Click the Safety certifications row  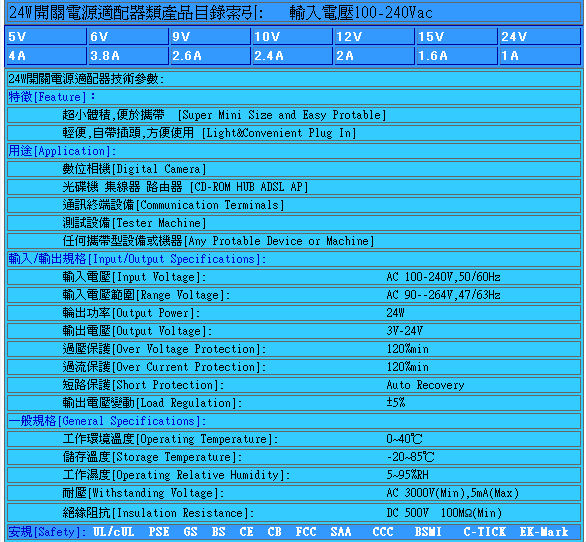click(x=293, y=532)
